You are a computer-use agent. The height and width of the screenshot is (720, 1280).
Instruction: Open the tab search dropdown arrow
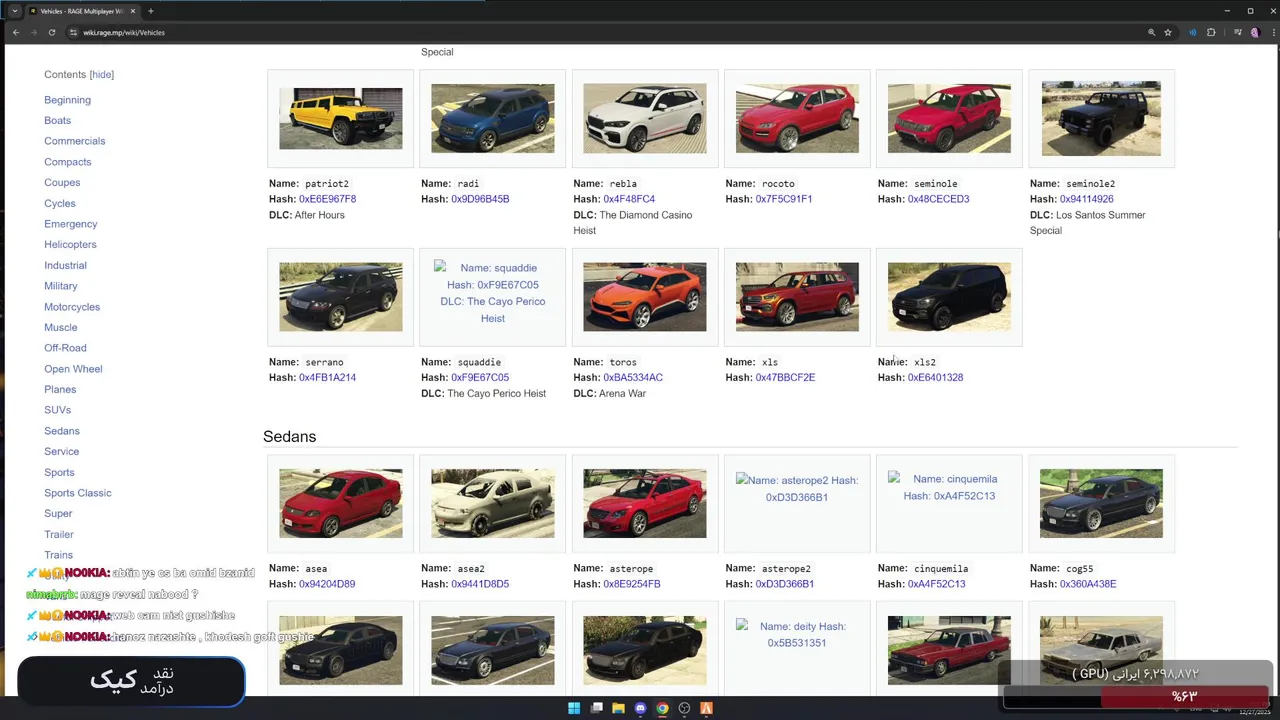pos(14,11)
